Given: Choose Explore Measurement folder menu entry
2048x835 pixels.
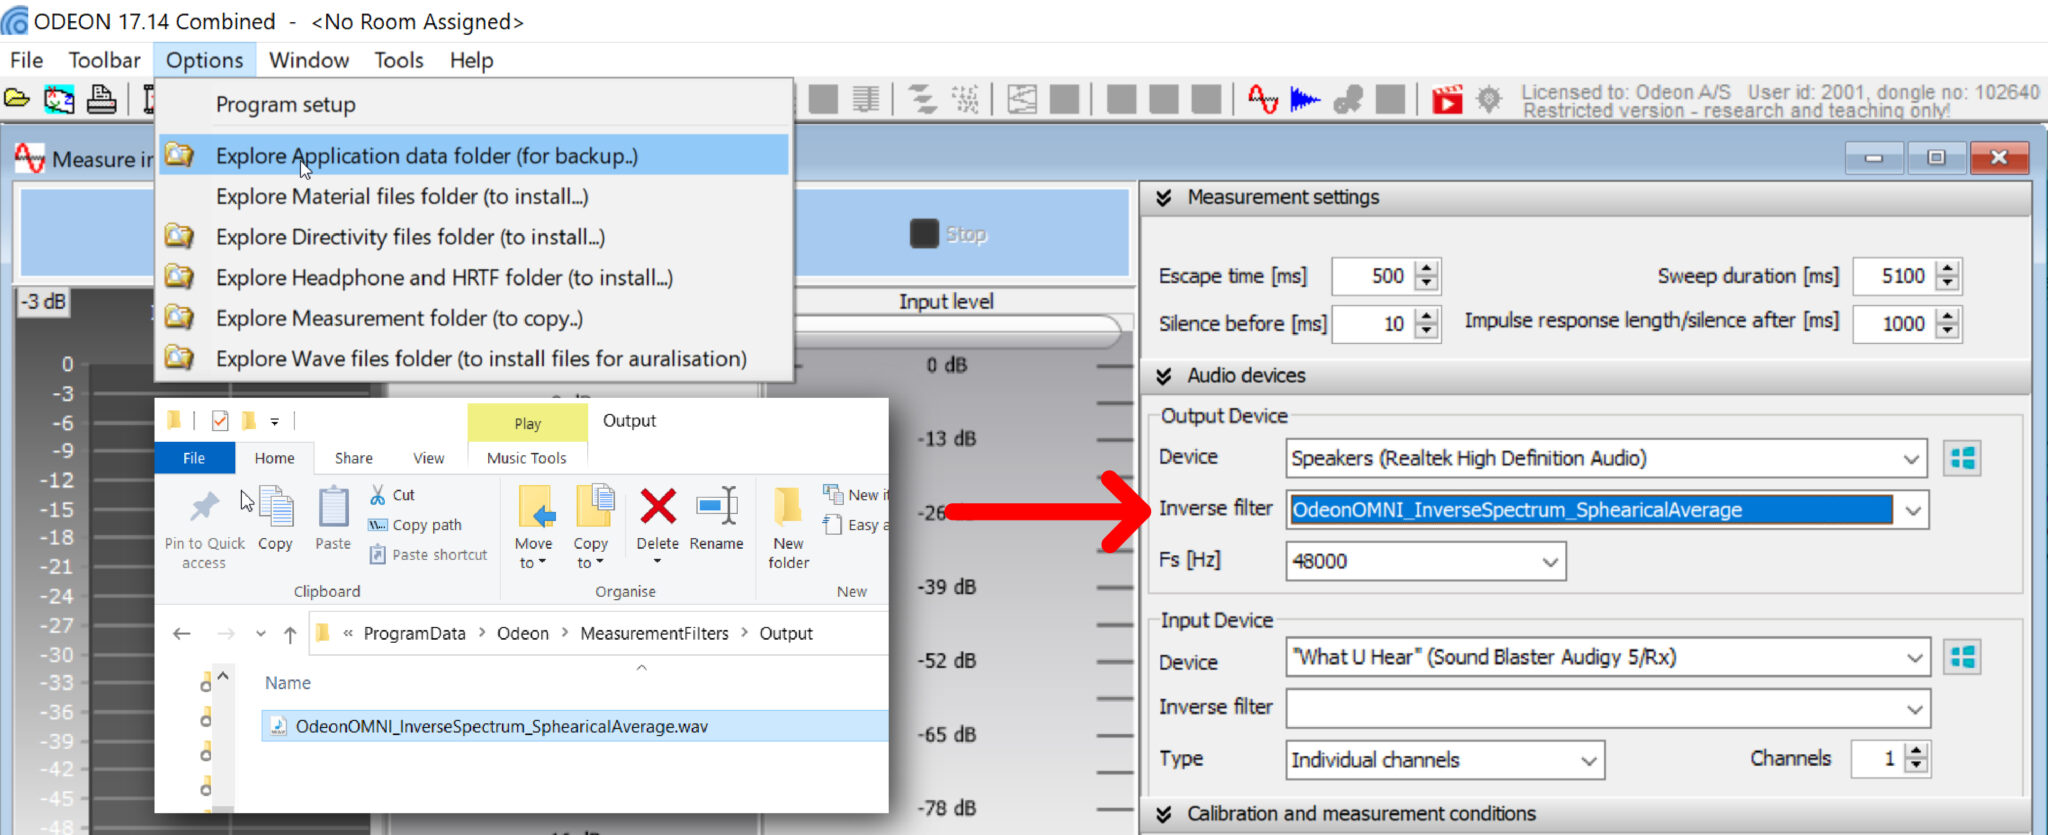Looking at the screenshot, I should [x=398, y=319].
